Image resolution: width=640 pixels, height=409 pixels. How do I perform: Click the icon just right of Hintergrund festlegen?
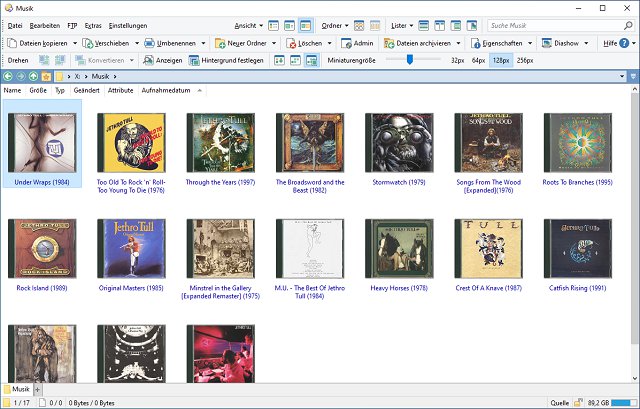pos(279,60)
